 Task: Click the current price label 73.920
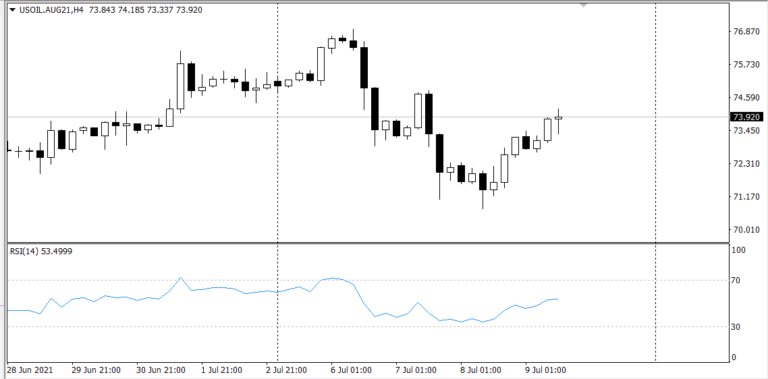point(747,117)
